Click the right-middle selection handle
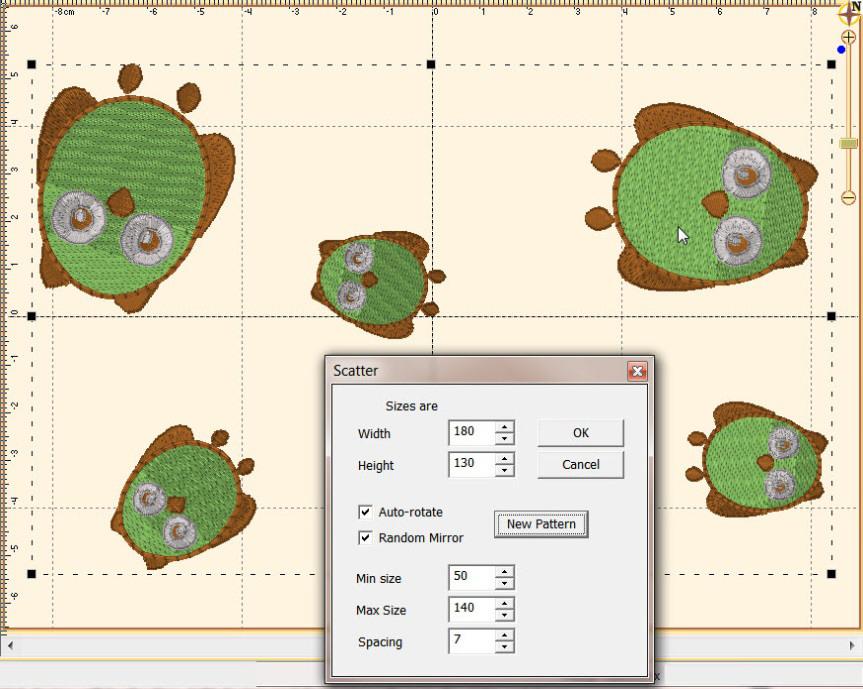 (x=831, y=316)
